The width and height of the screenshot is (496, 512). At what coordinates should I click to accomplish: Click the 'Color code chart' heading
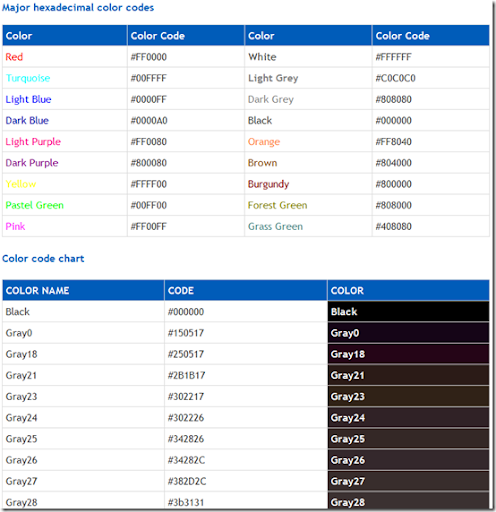click(x=43, y=259)
